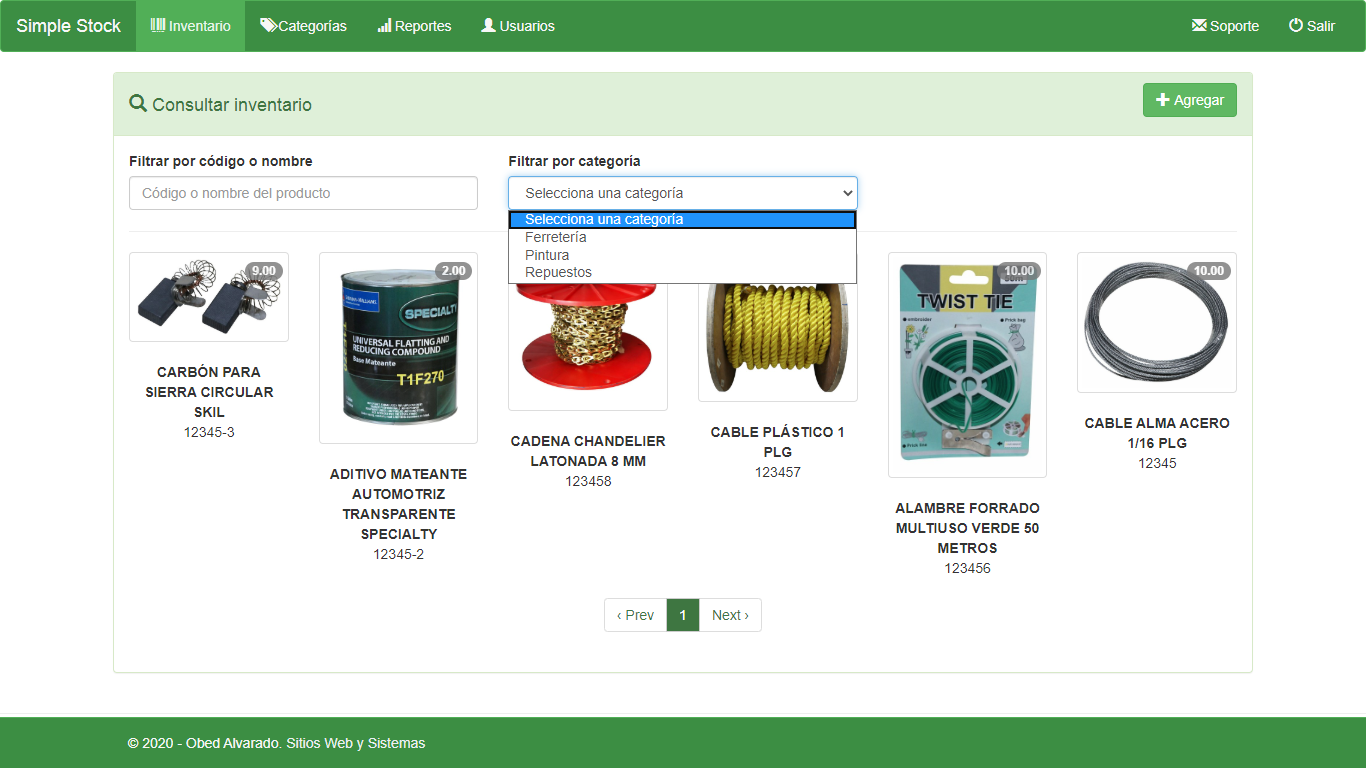Select Ferretería from the category list

tap(682, 238)
